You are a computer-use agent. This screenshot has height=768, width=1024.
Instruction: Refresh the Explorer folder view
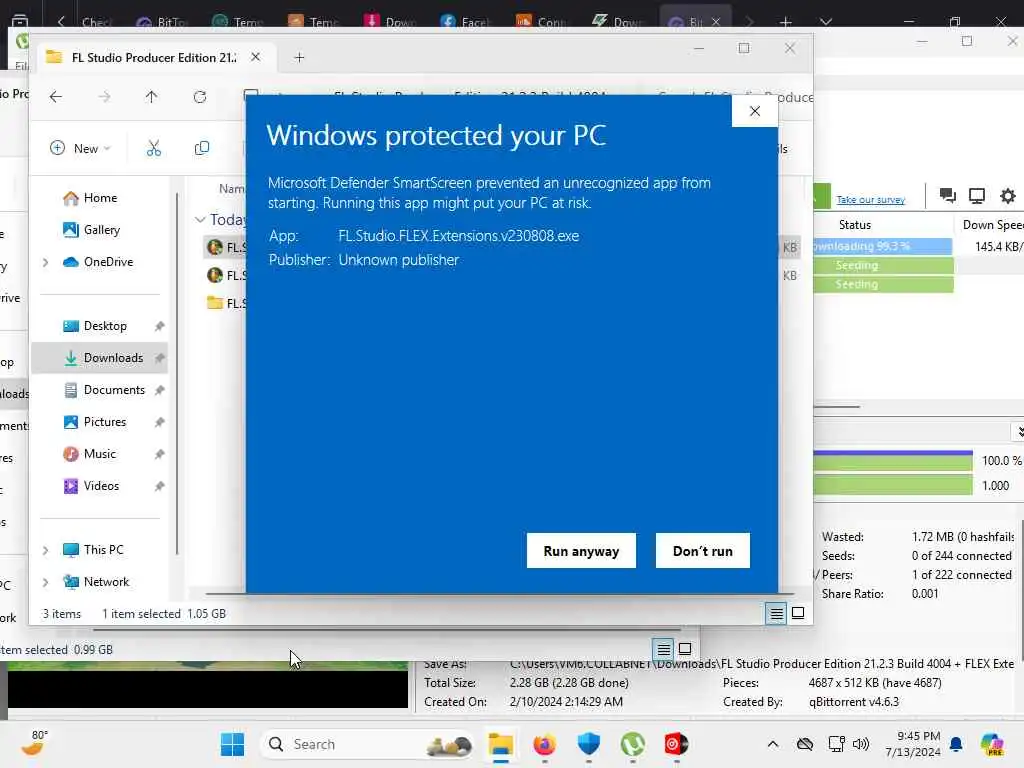point(200,97)
